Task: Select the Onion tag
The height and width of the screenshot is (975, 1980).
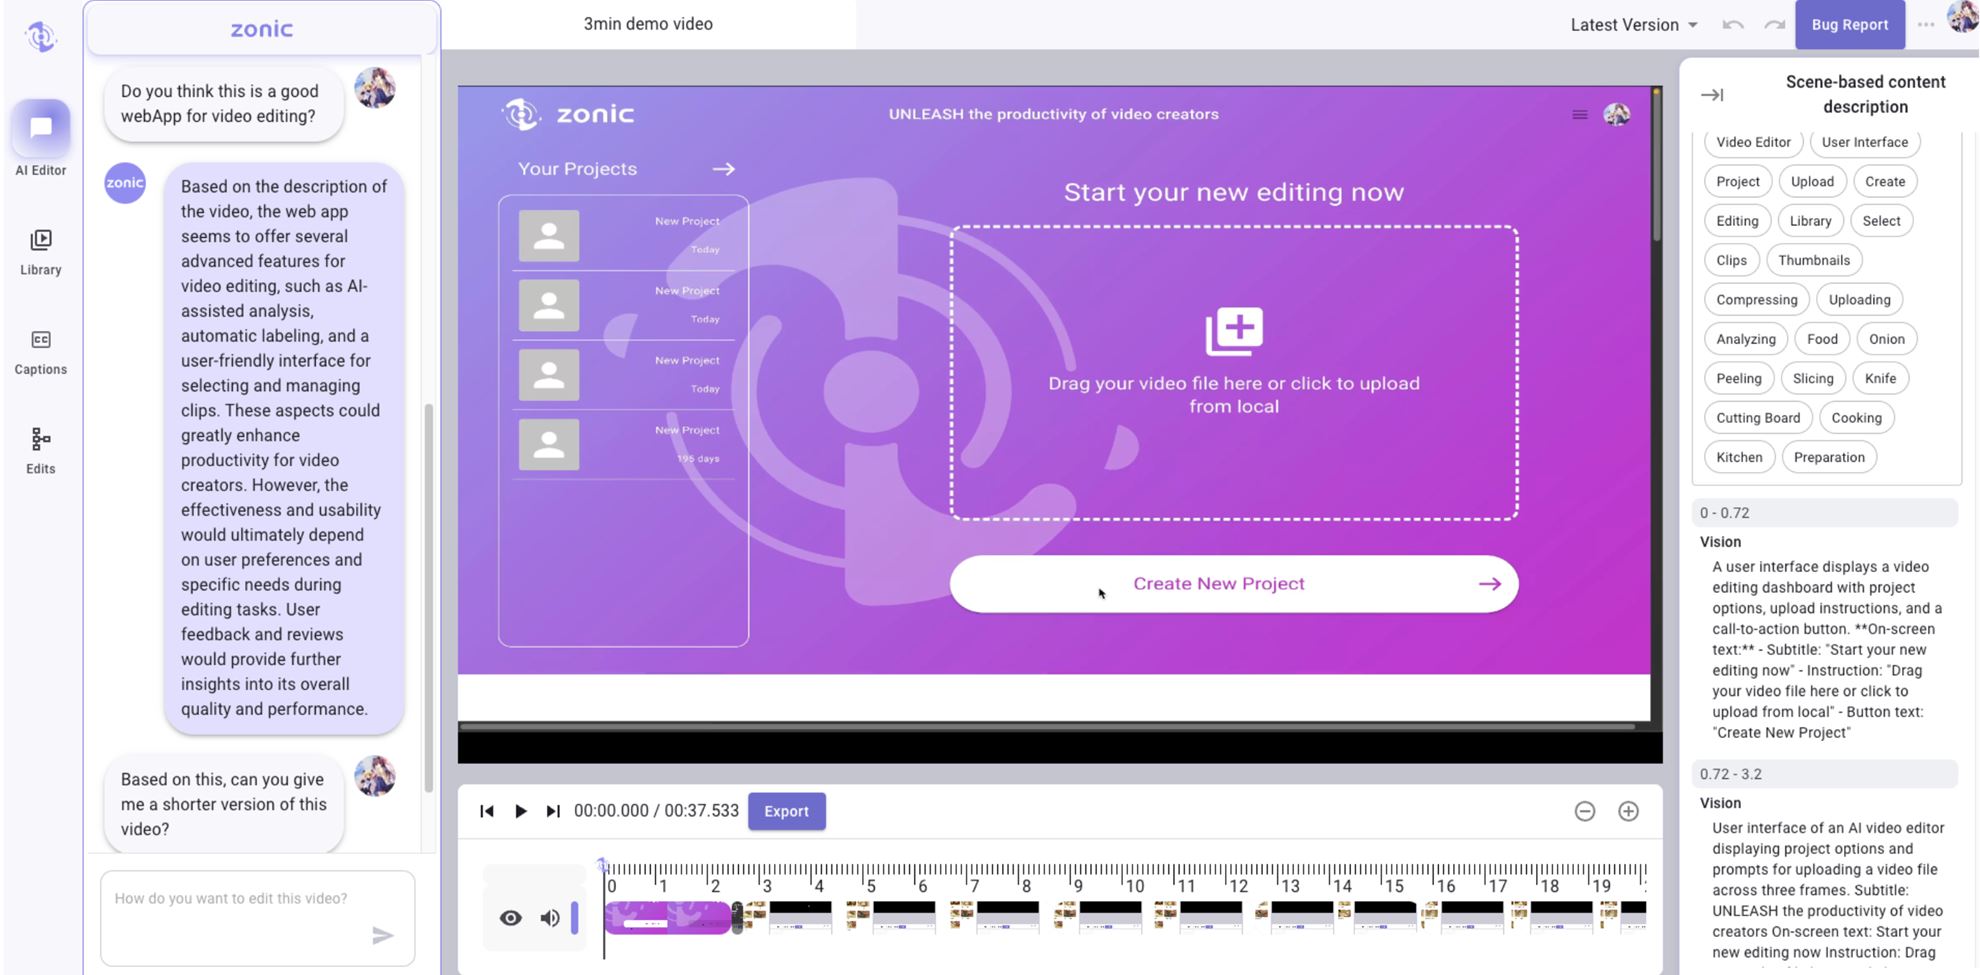Action: pos(1886,339)
